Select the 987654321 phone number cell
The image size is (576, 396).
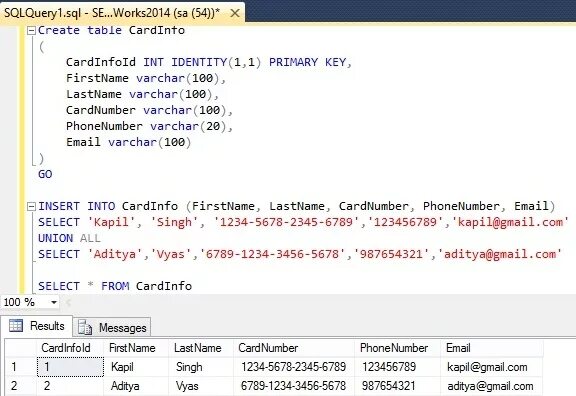[397, 386]
